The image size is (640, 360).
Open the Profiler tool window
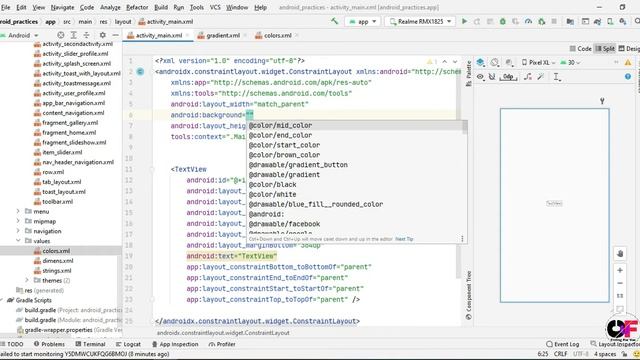[x=222, y=344]
